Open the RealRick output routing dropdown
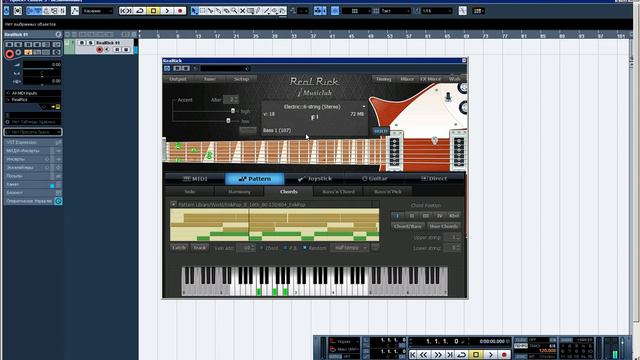Screen dimensions: 640x360 tap(33, 100)
